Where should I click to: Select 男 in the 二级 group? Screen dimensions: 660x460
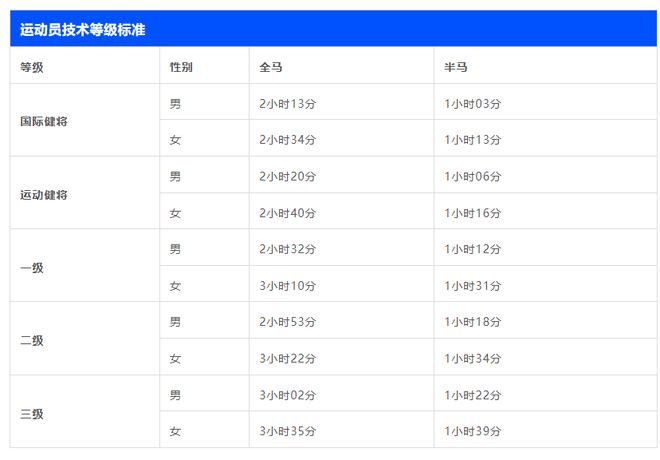[175, 322]
